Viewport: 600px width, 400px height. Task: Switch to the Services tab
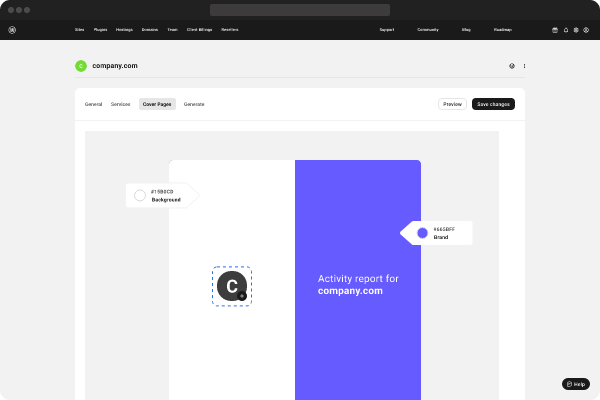tap(120, 104)
